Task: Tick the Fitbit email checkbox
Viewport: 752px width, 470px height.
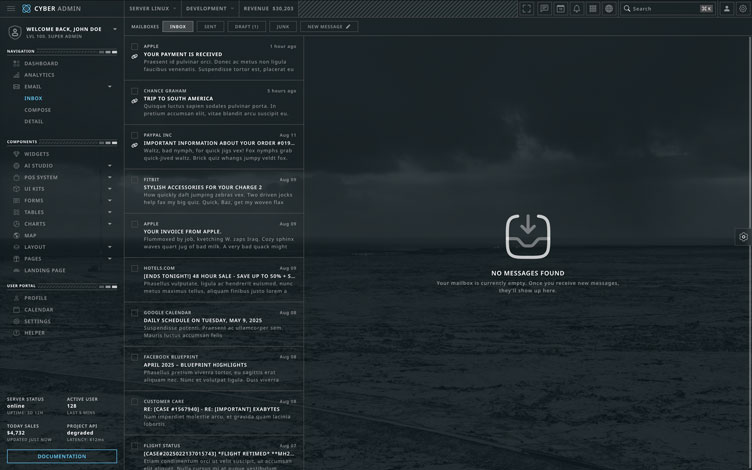Action: pyautogui.click(x=134, y=179)
